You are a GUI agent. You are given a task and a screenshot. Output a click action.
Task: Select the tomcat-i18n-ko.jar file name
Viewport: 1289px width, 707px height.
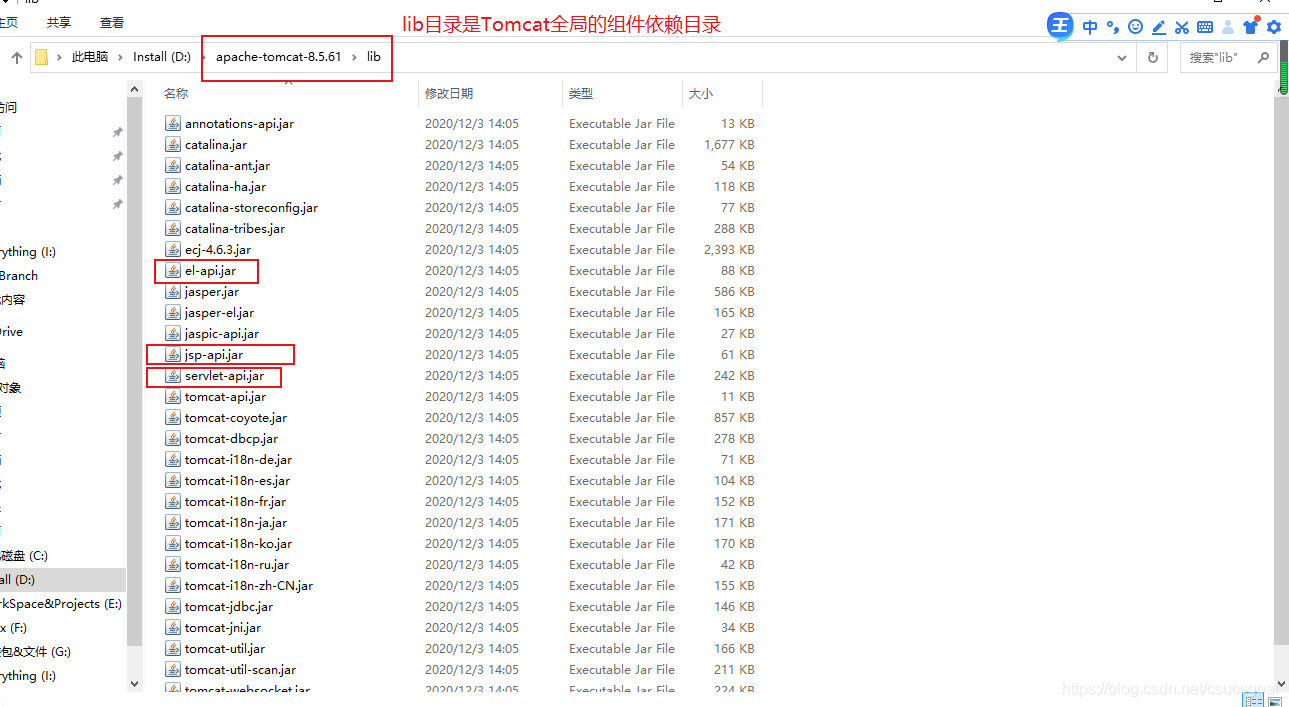[238, 544]
